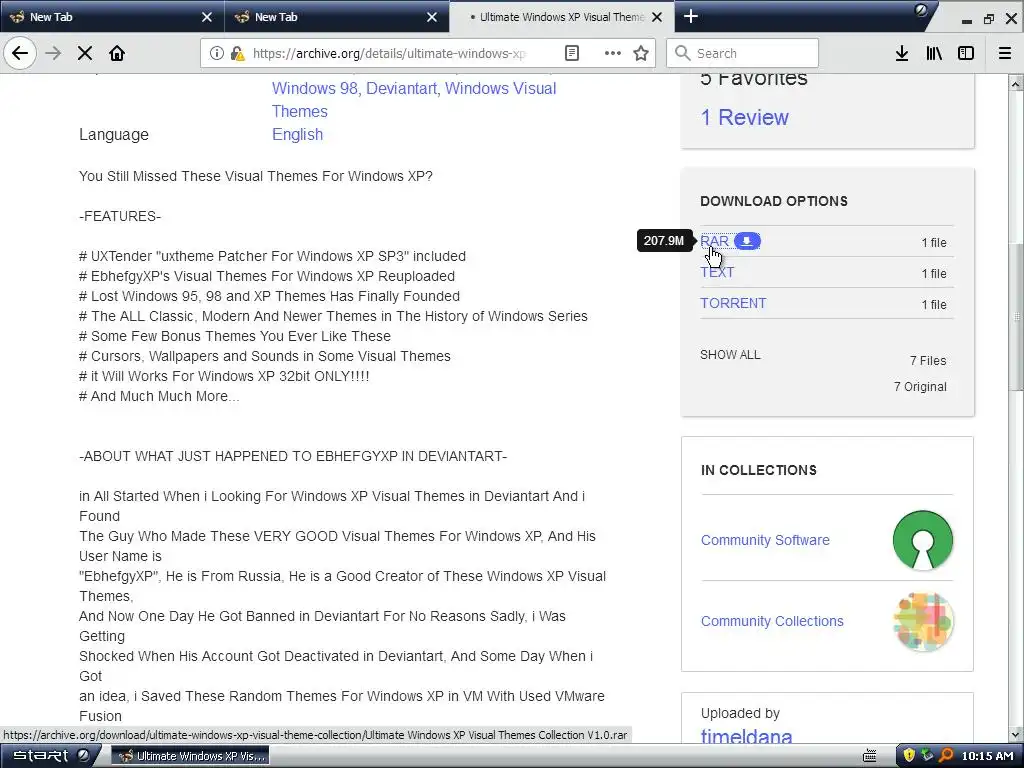This screenshot has width=1024, height=768.
Task: Open the home page via house icon
Action: tap(117, 53)
